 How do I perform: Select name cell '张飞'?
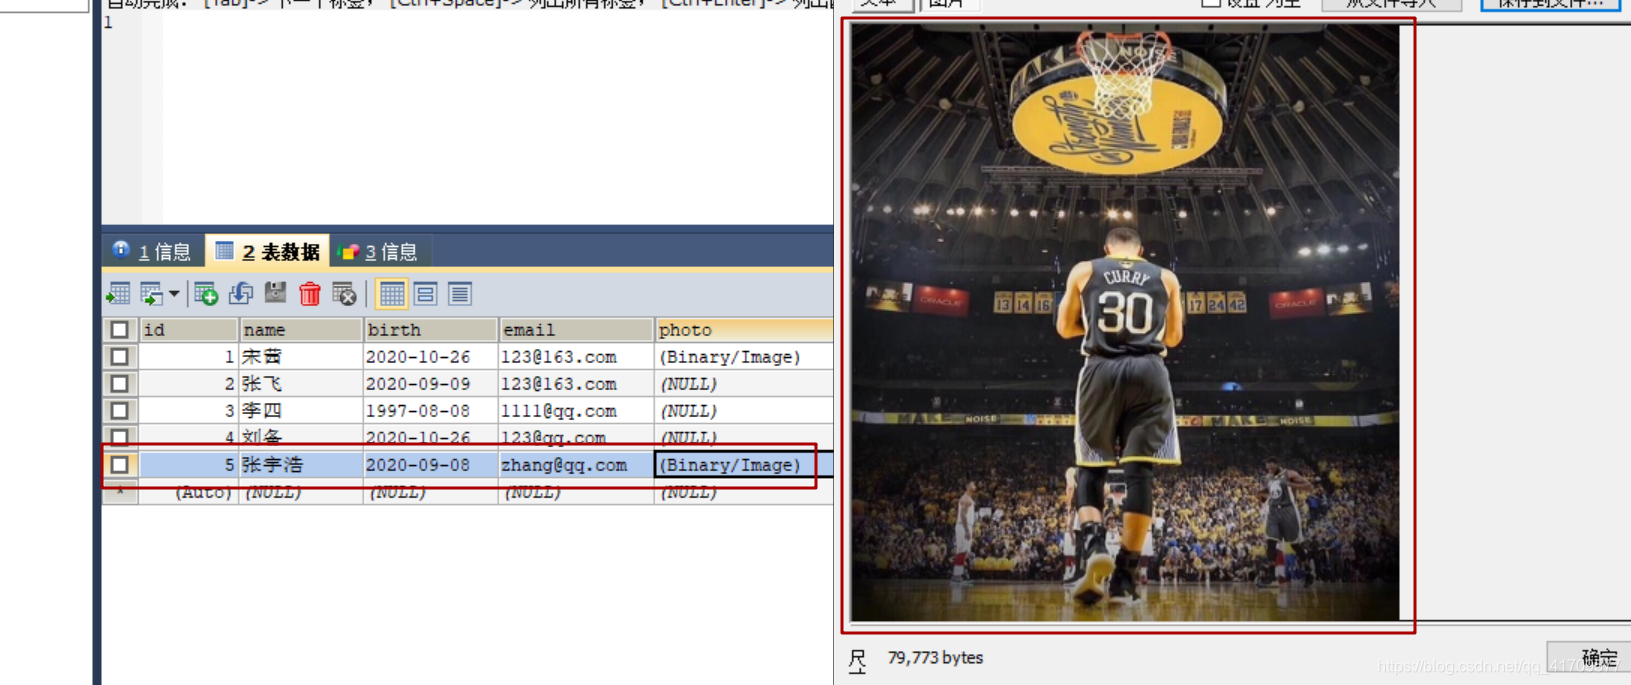[300, 384]
